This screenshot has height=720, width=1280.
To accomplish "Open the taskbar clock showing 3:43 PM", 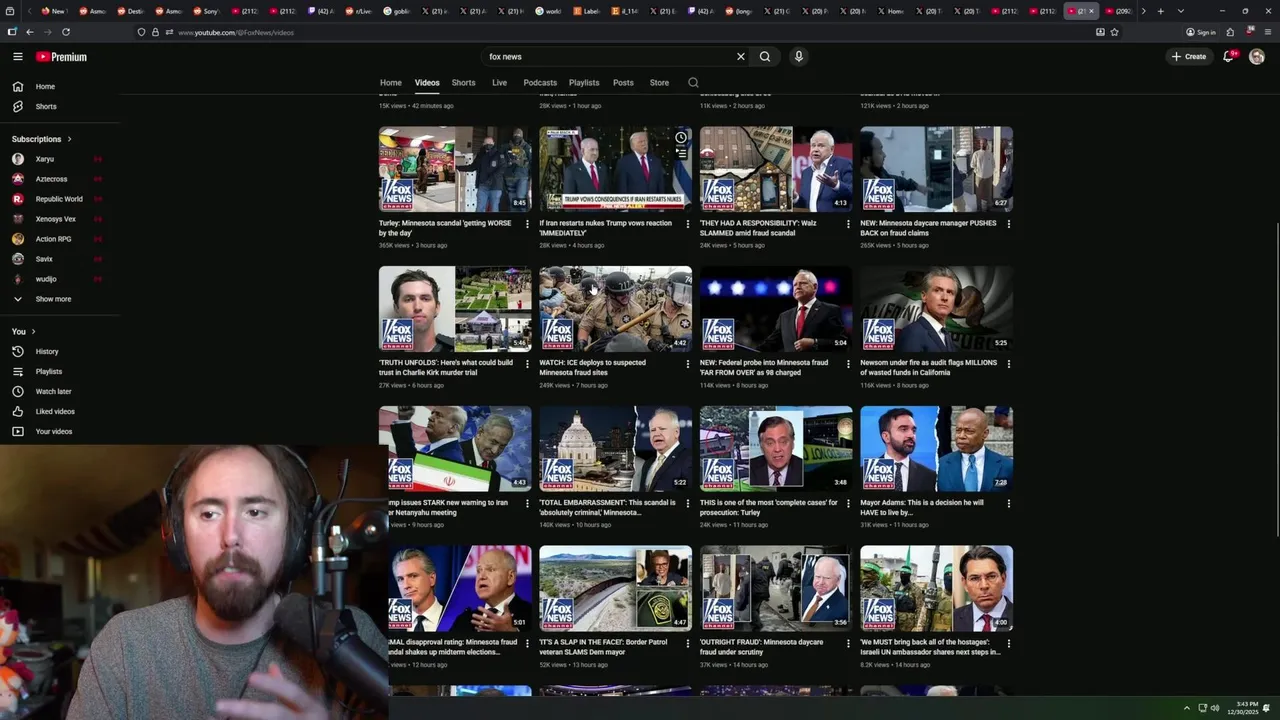I will pos(1242,708).
